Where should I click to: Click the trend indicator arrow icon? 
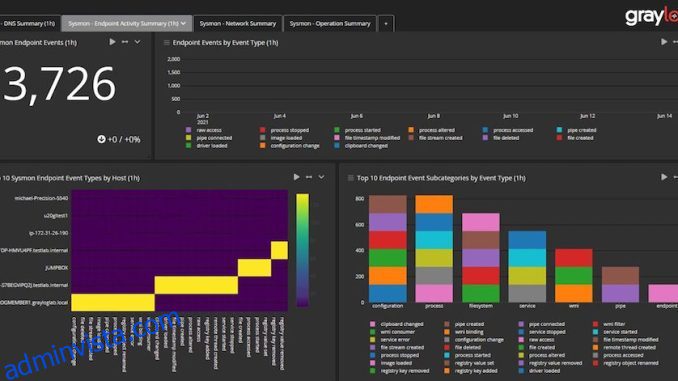click(101, 139)
